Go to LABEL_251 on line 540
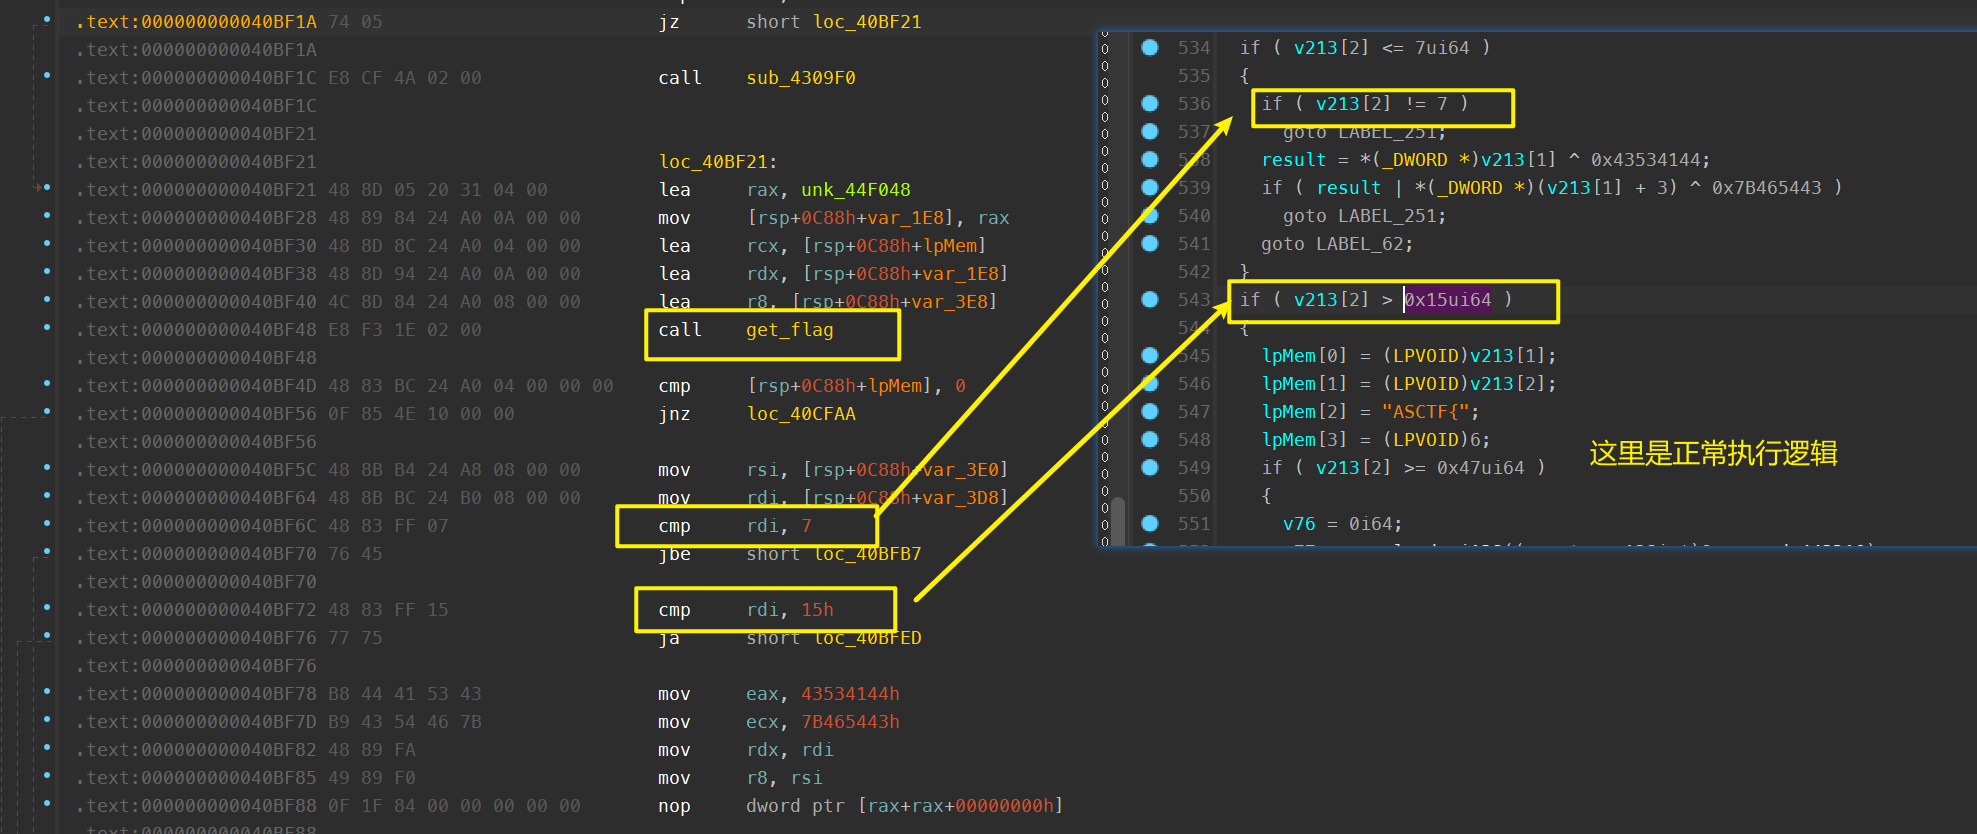The image size is (1977, 834). (x=1387, y=215)
